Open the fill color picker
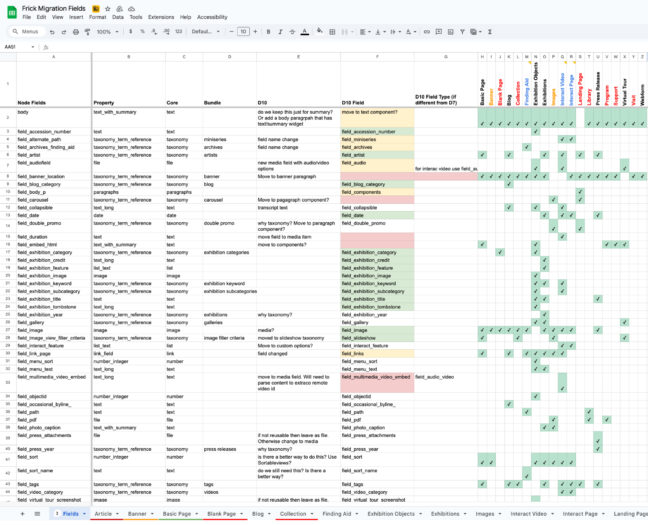The image size is (648, 525). coord(319,32)
